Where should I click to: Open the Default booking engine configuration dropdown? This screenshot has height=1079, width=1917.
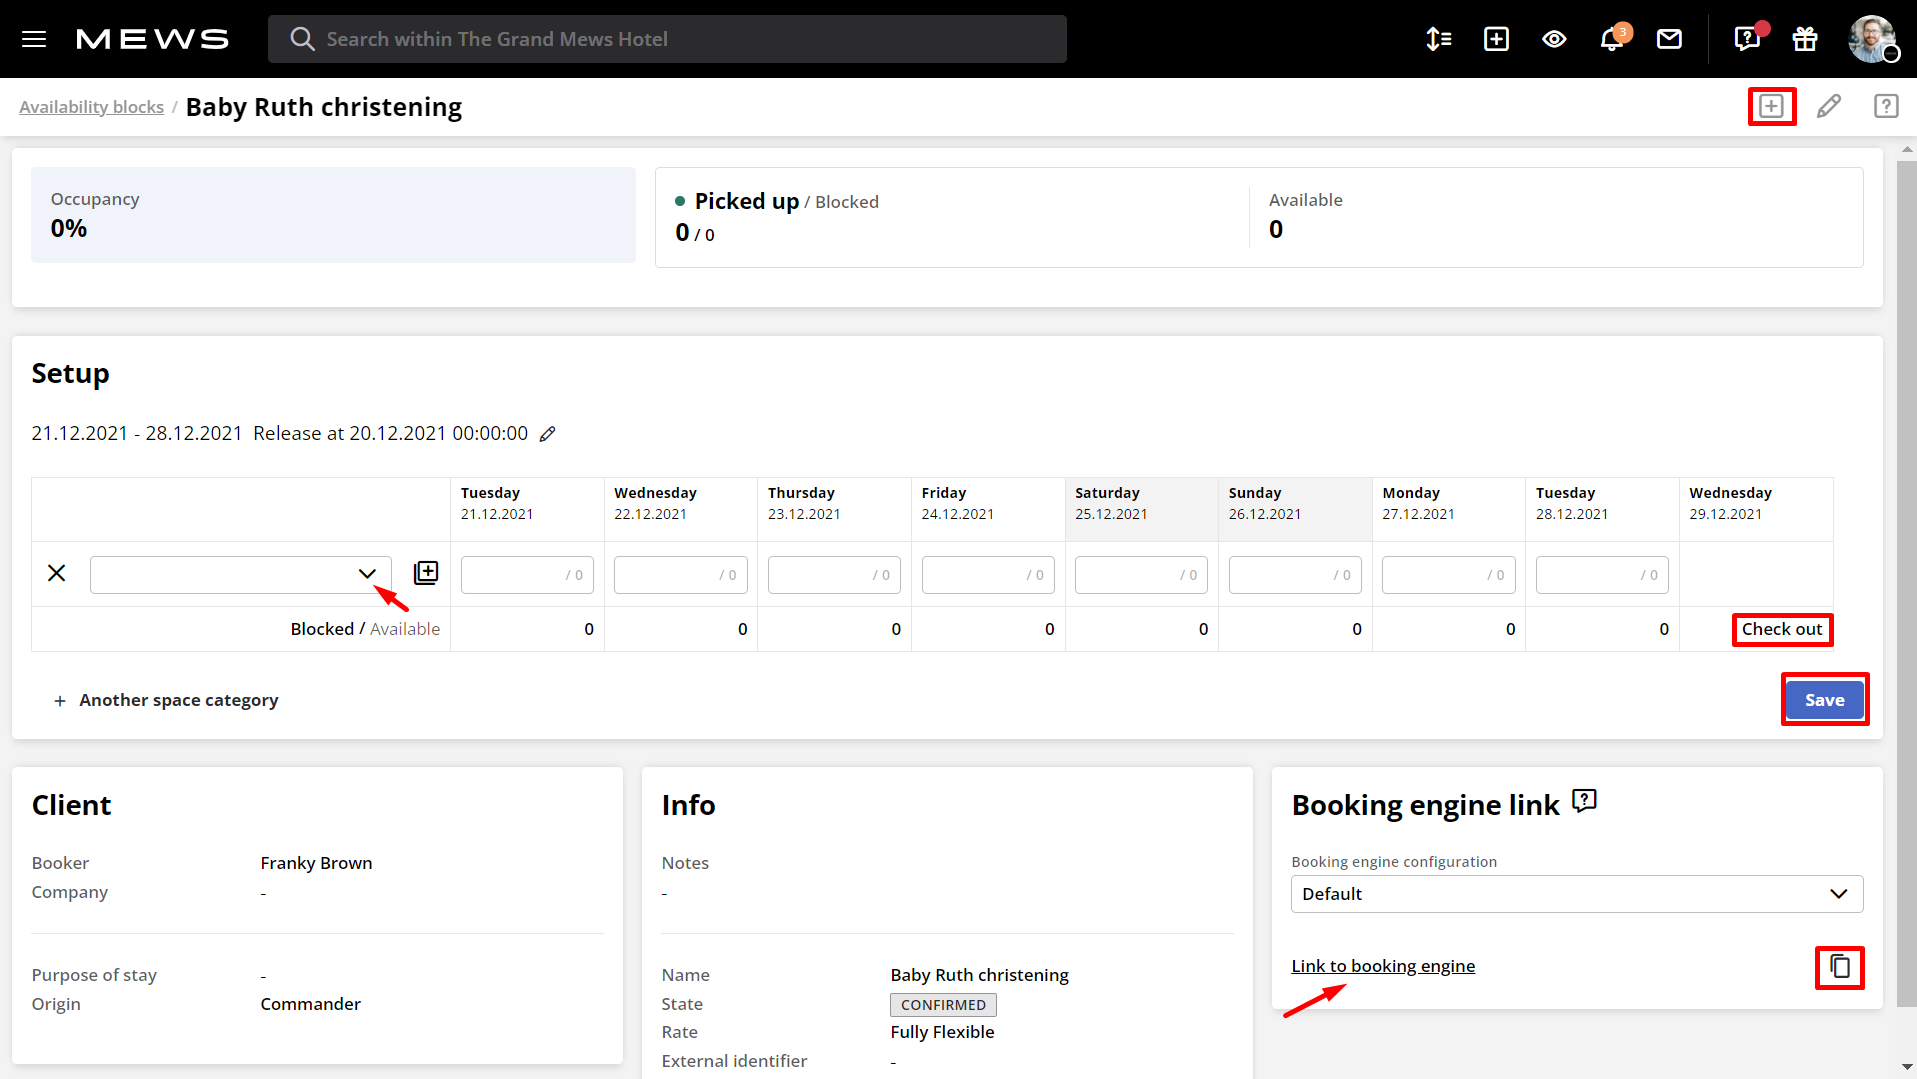pos(1576,893)
